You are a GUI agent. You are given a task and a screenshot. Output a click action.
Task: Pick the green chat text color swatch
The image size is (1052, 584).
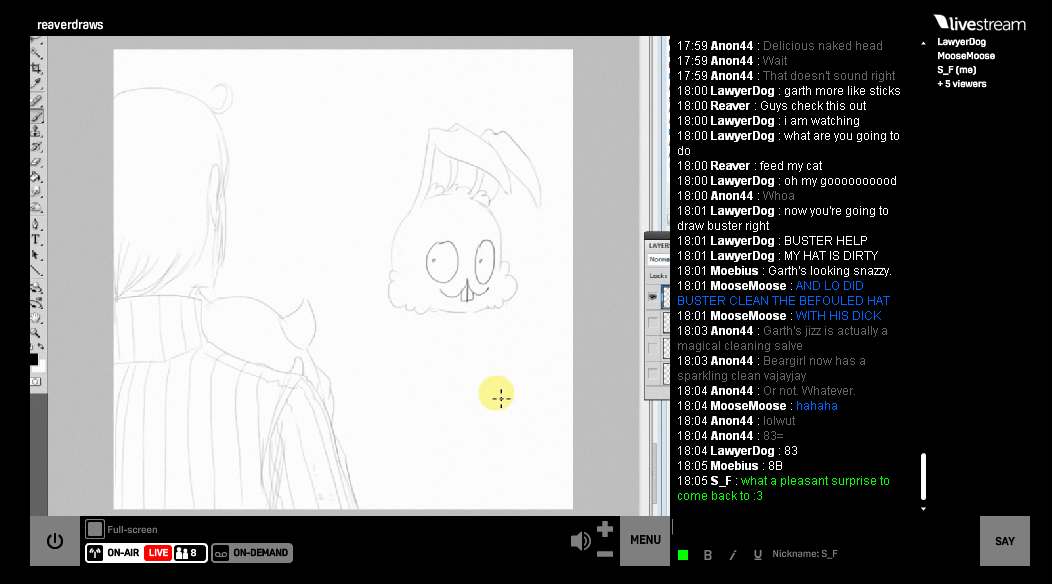[x=683, y=554]
